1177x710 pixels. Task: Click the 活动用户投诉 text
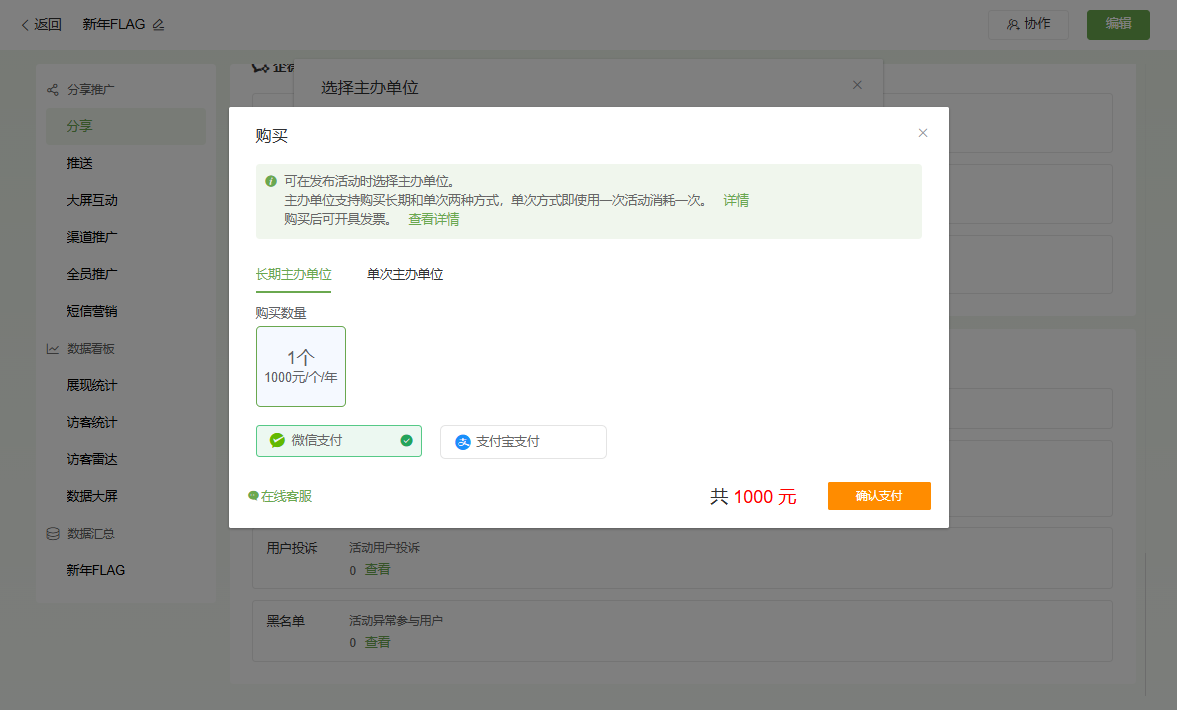384,548
